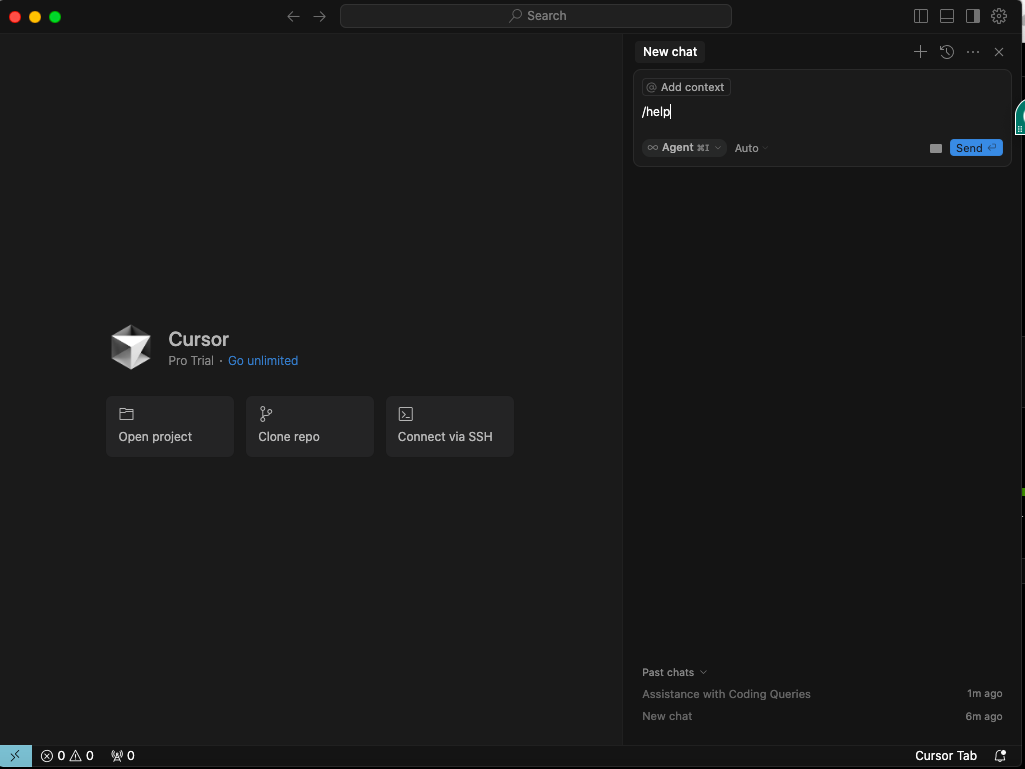The image size is (1025, 769).
Task: Toggle the AI side pane layout icon
Action: pos(973,16)
